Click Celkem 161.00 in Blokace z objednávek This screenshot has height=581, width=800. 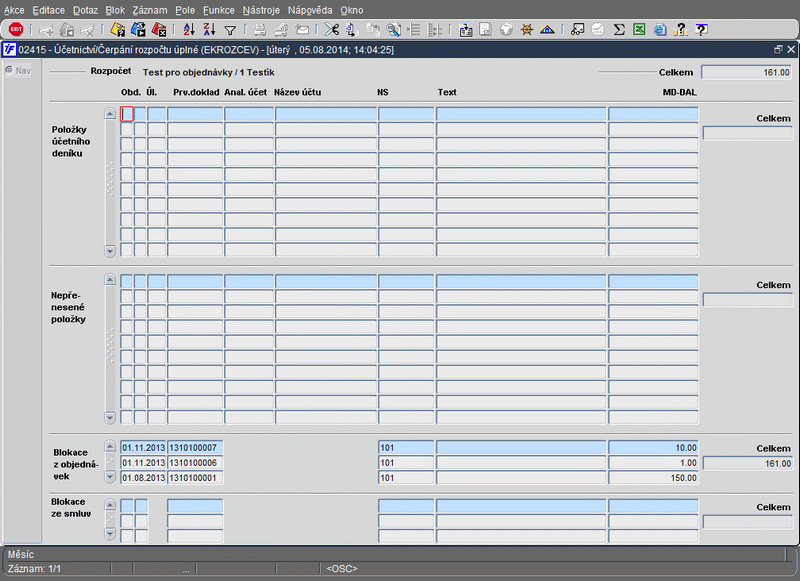(748, 463)
